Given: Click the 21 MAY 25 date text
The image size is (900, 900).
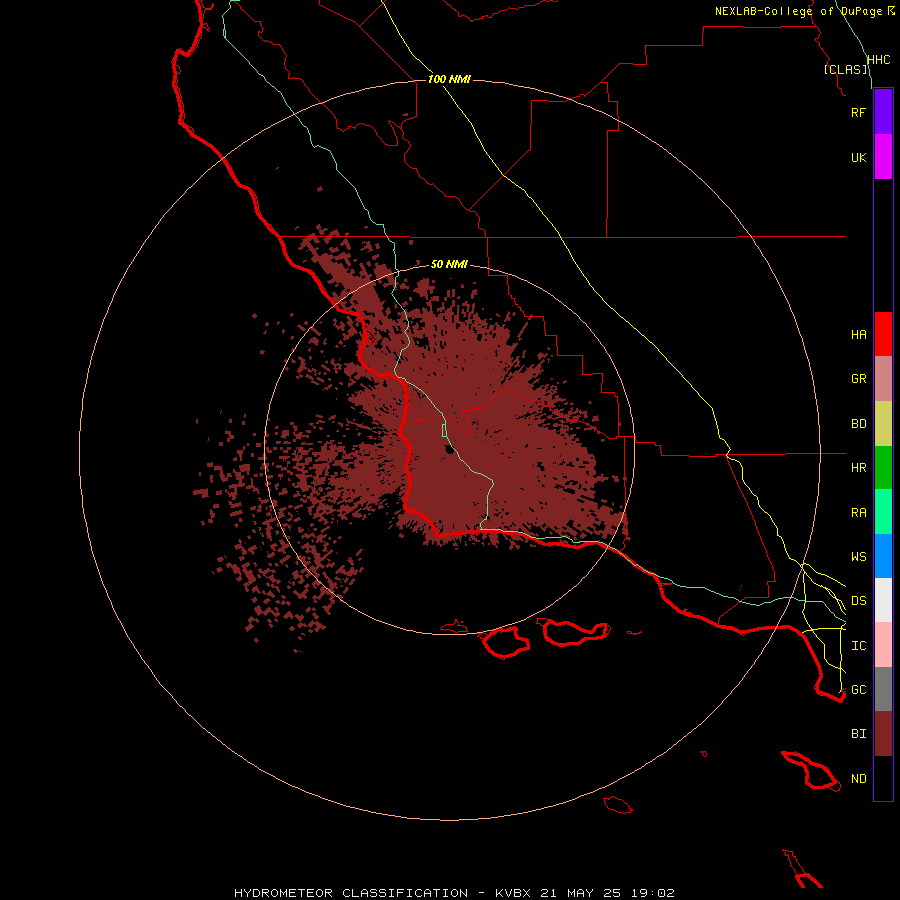Looking at the screenshot, I should coord(580,893).
